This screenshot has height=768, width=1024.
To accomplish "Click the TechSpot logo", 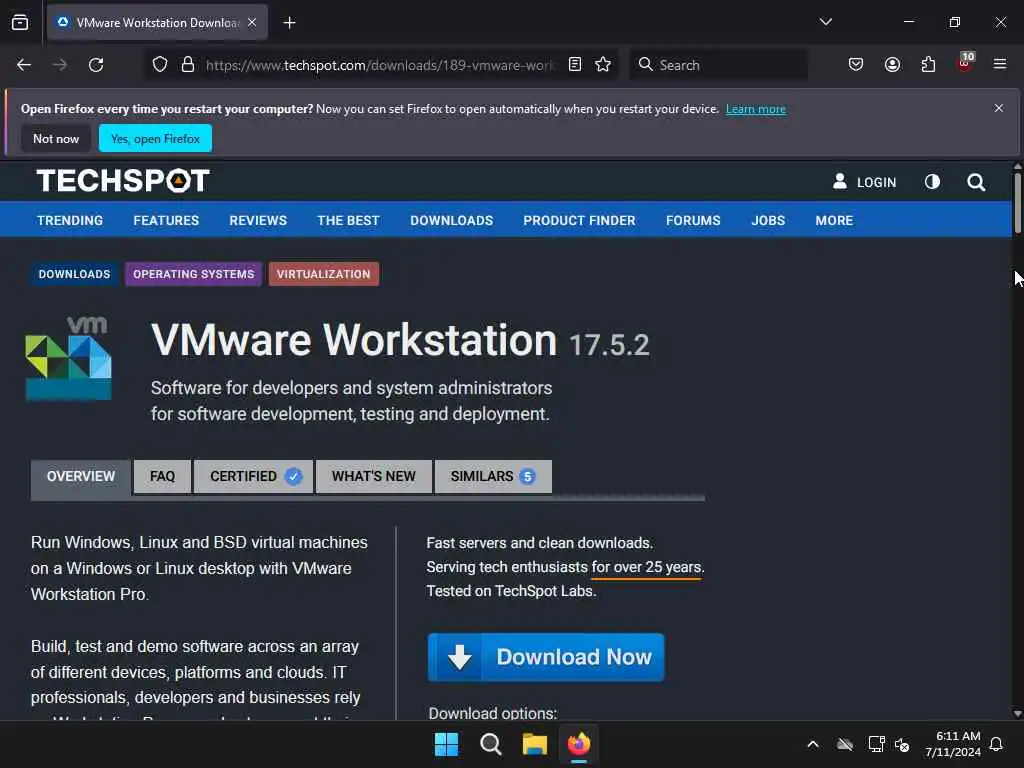I will 123,181.
